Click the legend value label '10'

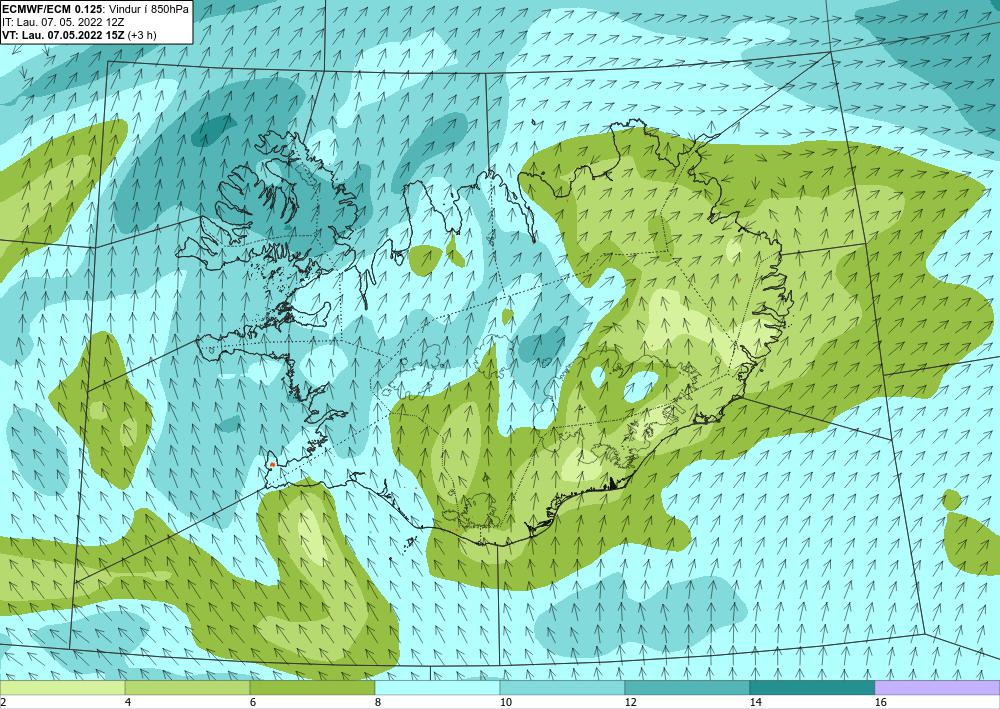click(x=504, y=702)
